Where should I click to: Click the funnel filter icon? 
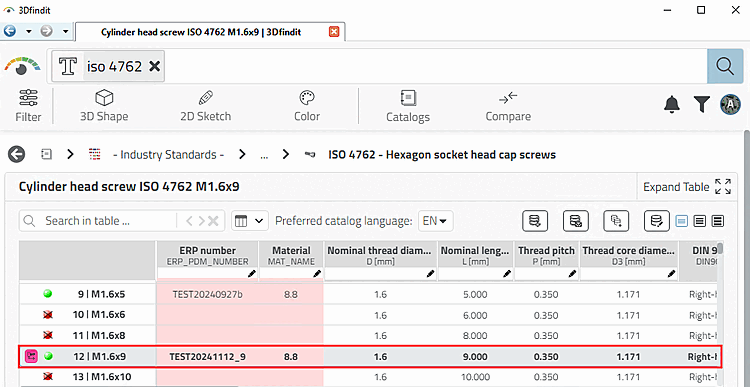click(702, 104)
